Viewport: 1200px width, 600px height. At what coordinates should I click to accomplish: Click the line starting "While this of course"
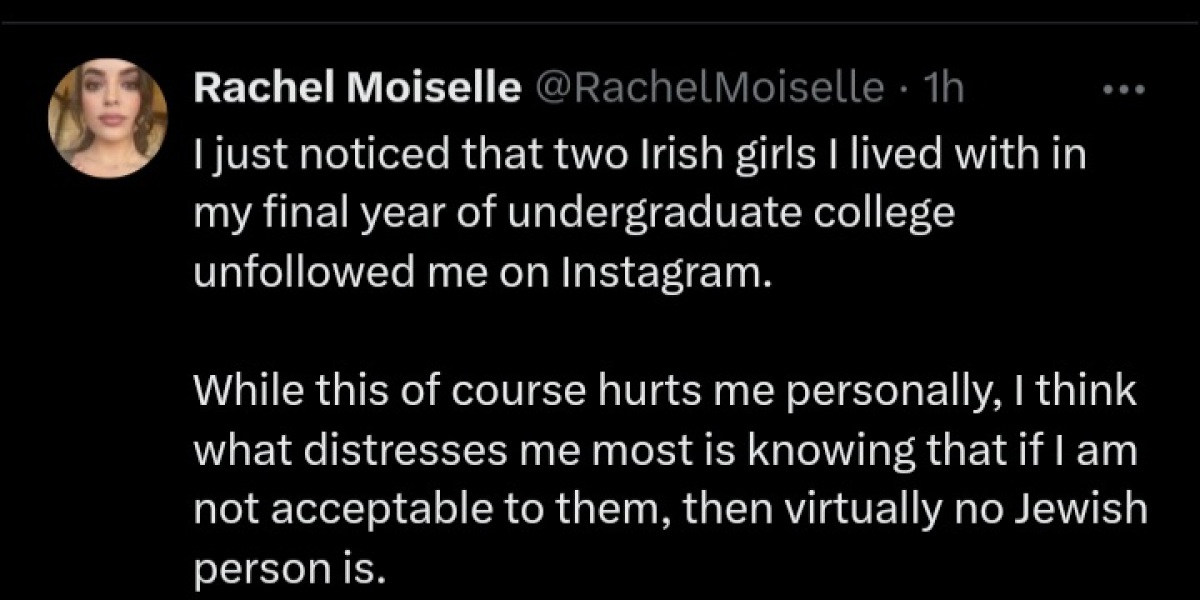(664, 392)
